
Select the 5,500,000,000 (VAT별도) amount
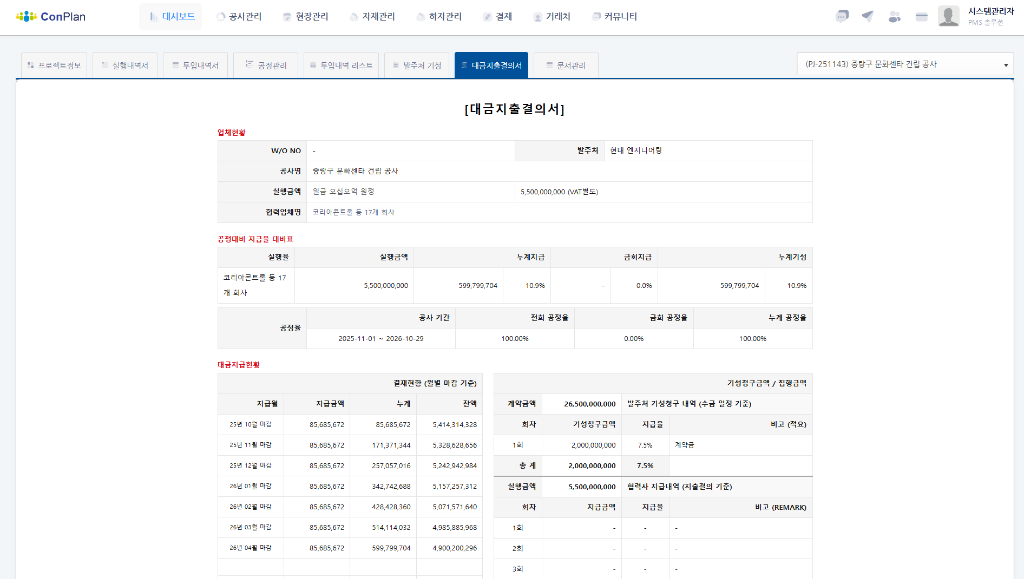(x=559, y=192)
